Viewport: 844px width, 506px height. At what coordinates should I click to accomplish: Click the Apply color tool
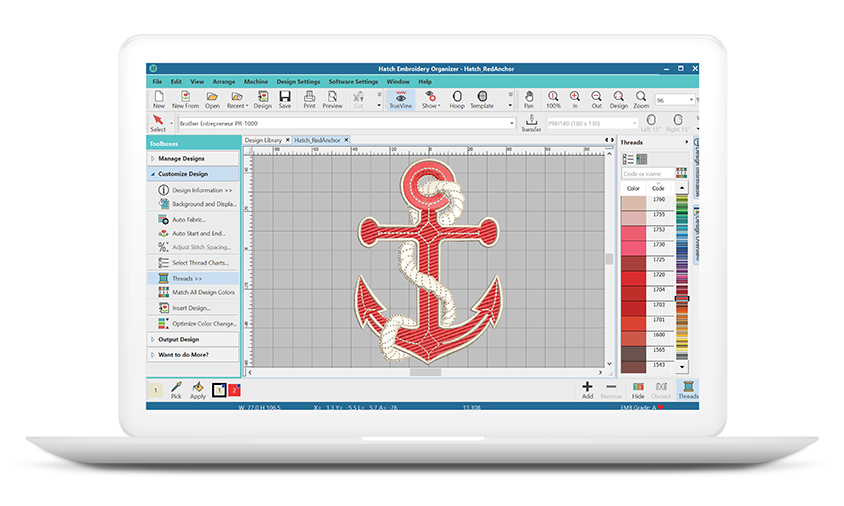pos(198,390)
